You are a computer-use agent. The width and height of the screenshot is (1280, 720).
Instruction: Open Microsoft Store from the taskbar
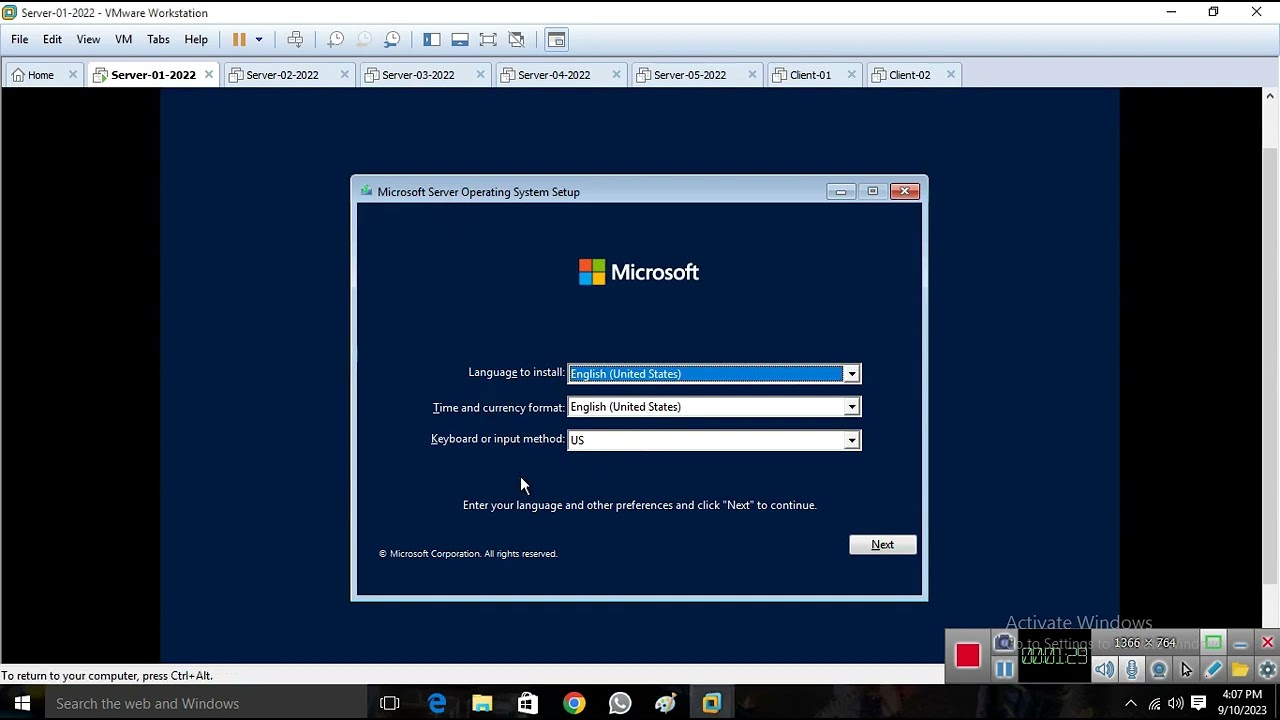tap(528, 704)
